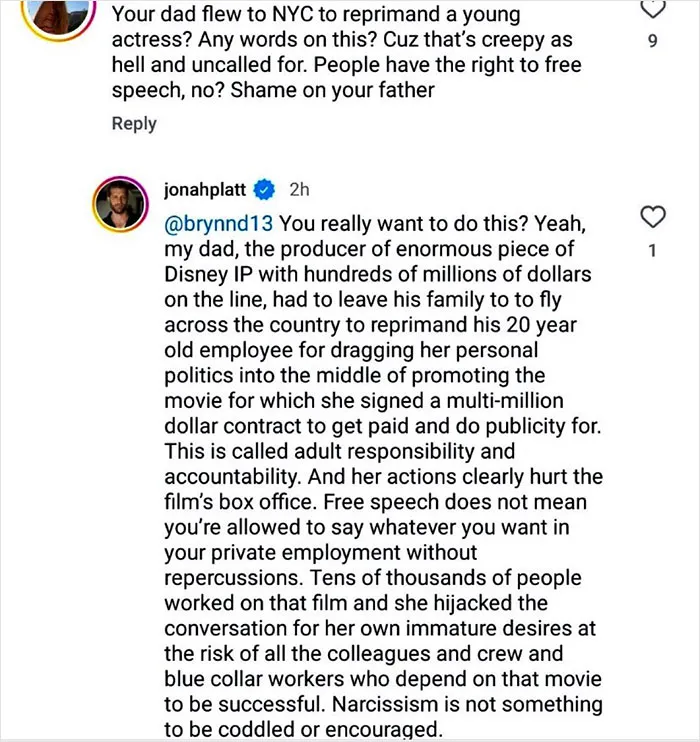The height and width of the screenshot is (742, 700).
Task: Like jonahplatt's reply with the heart
Action: click(x=653, y=217)
